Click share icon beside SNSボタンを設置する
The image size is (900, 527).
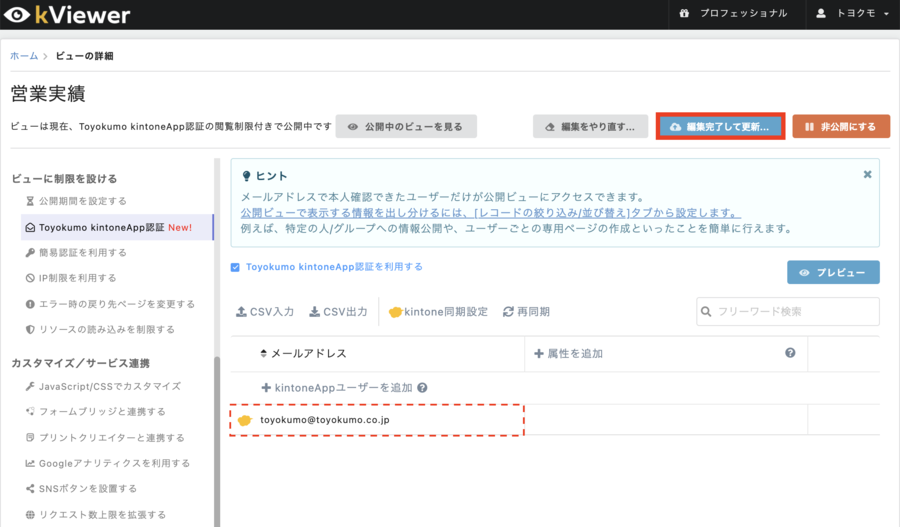click(30, 489)
